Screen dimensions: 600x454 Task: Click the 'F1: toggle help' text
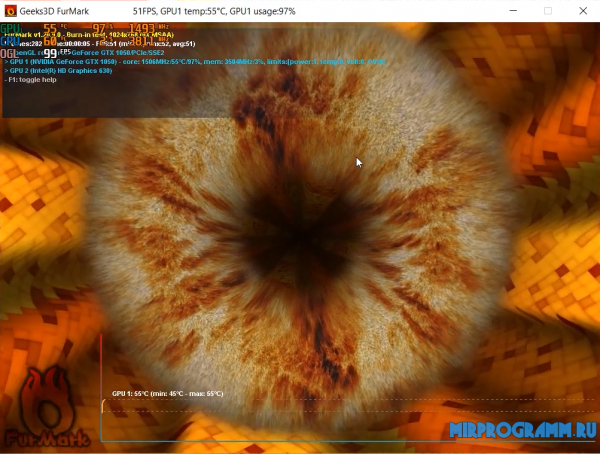31,80
